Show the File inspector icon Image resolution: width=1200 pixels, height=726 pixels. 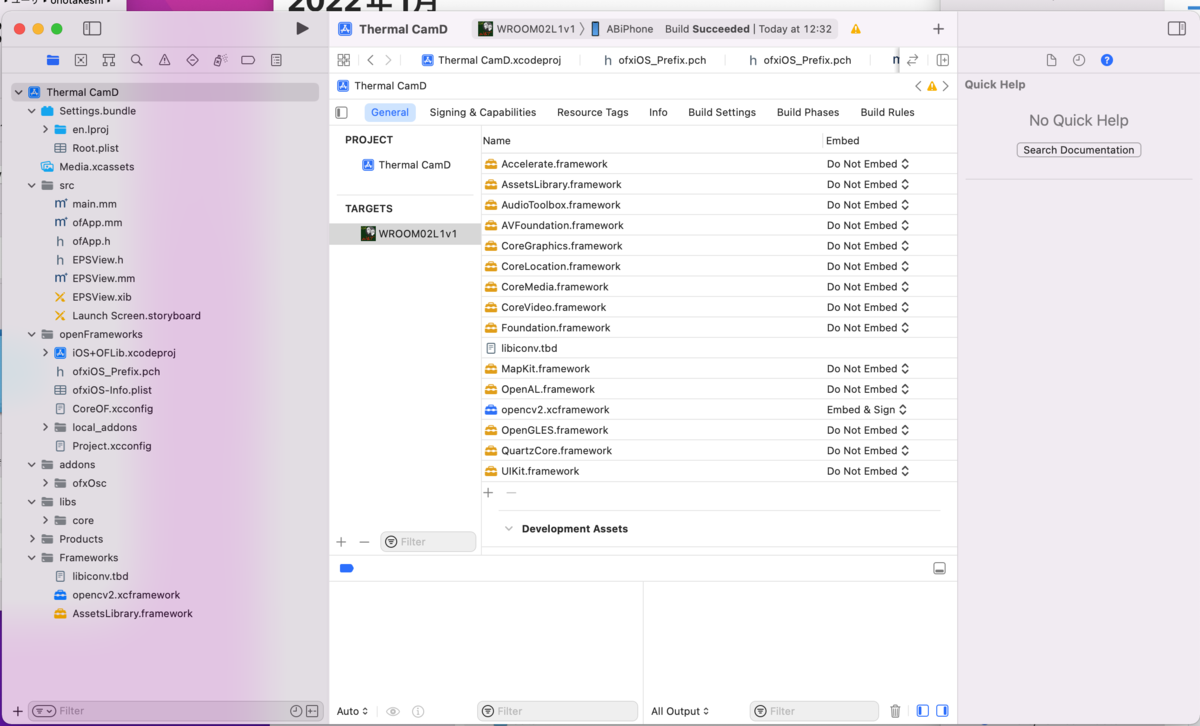[x=1051, y=60]
